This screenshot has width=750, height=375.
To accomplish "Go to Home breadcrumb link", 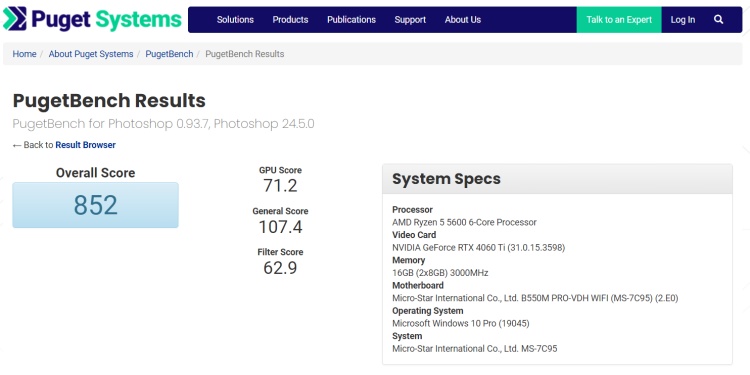I will [24, 54].
